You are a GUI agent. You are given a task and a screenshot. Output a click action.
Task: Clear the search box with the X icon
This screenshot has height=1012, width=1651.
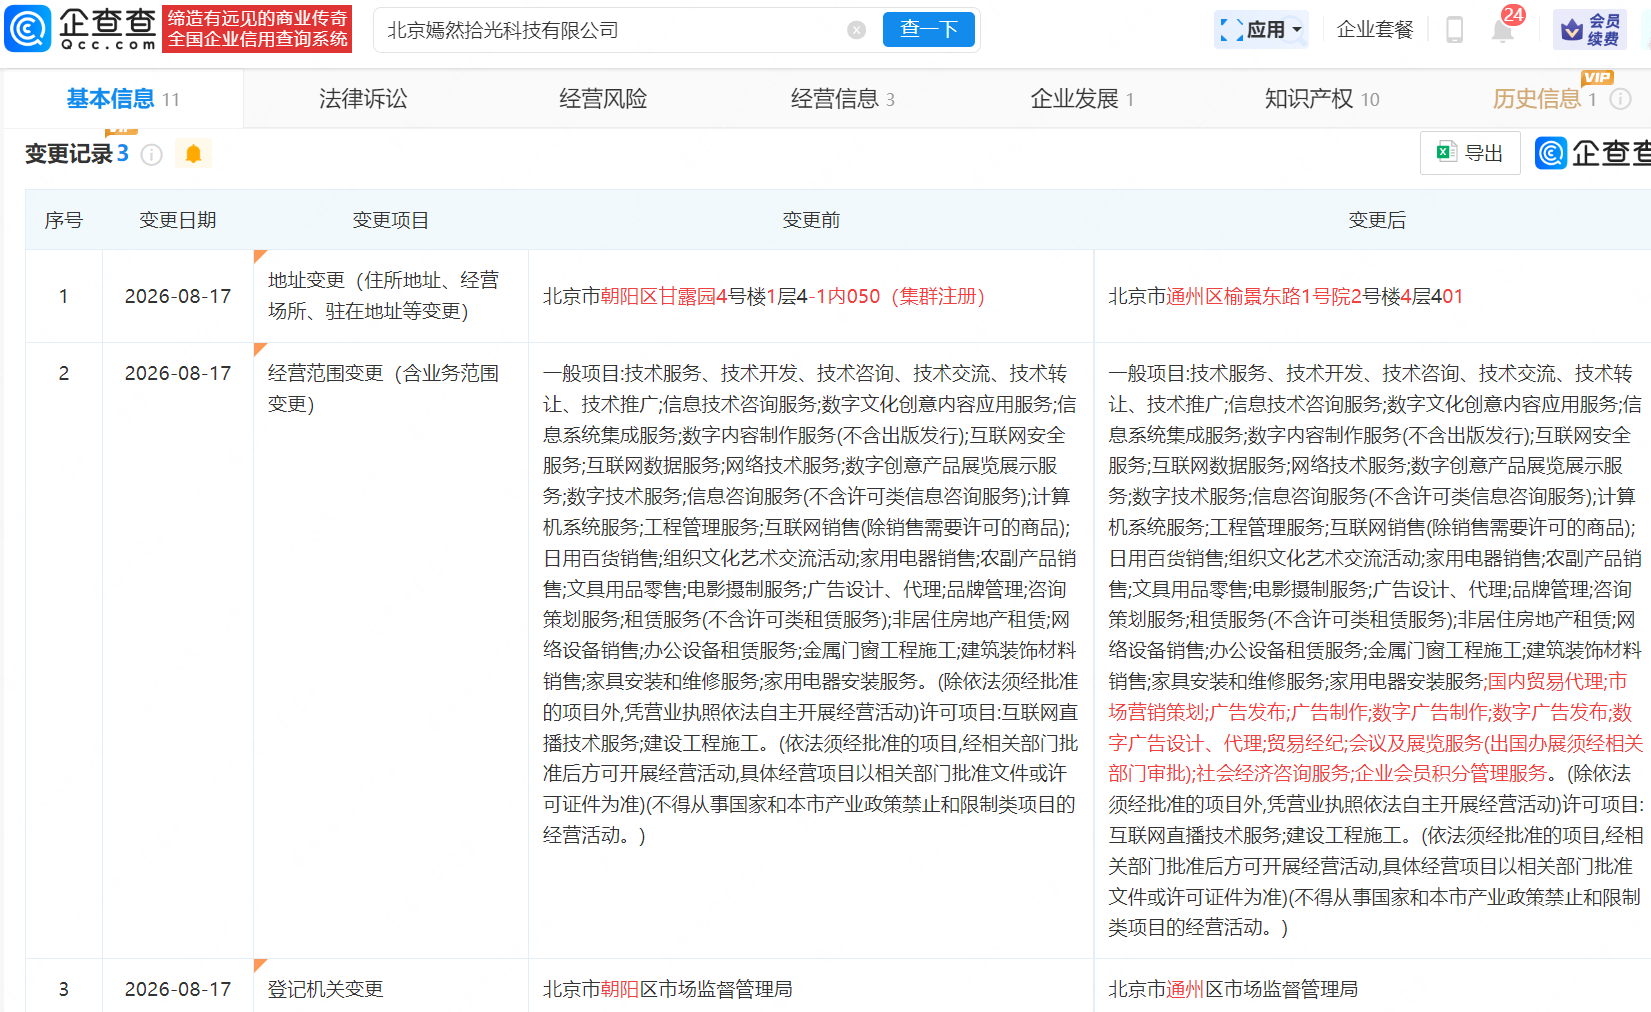click(857, 30)
